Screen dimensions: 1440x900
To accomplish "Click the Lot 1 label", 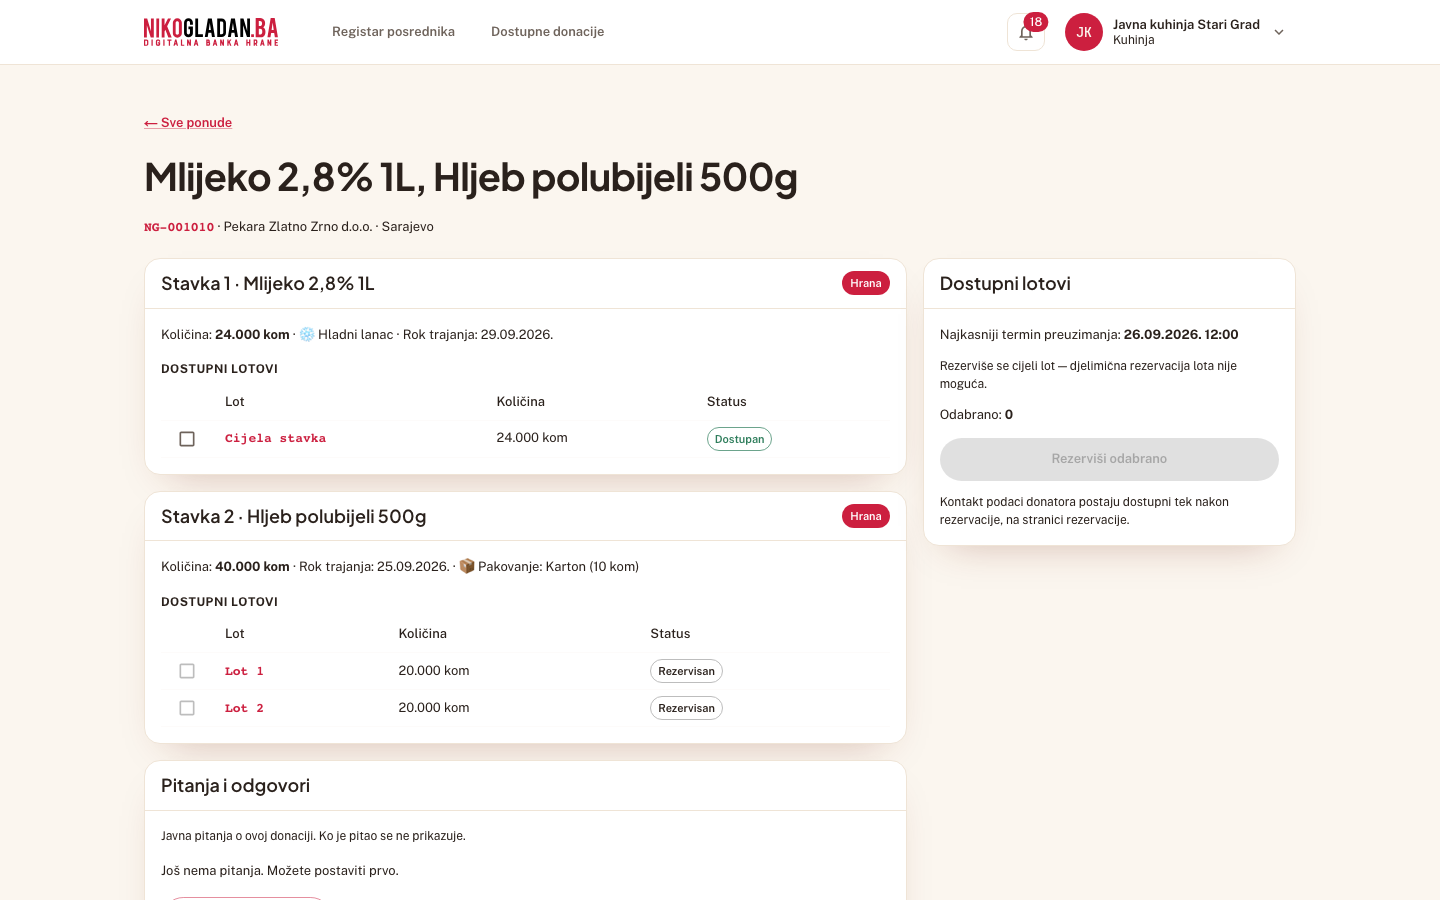I will [244, 671].
